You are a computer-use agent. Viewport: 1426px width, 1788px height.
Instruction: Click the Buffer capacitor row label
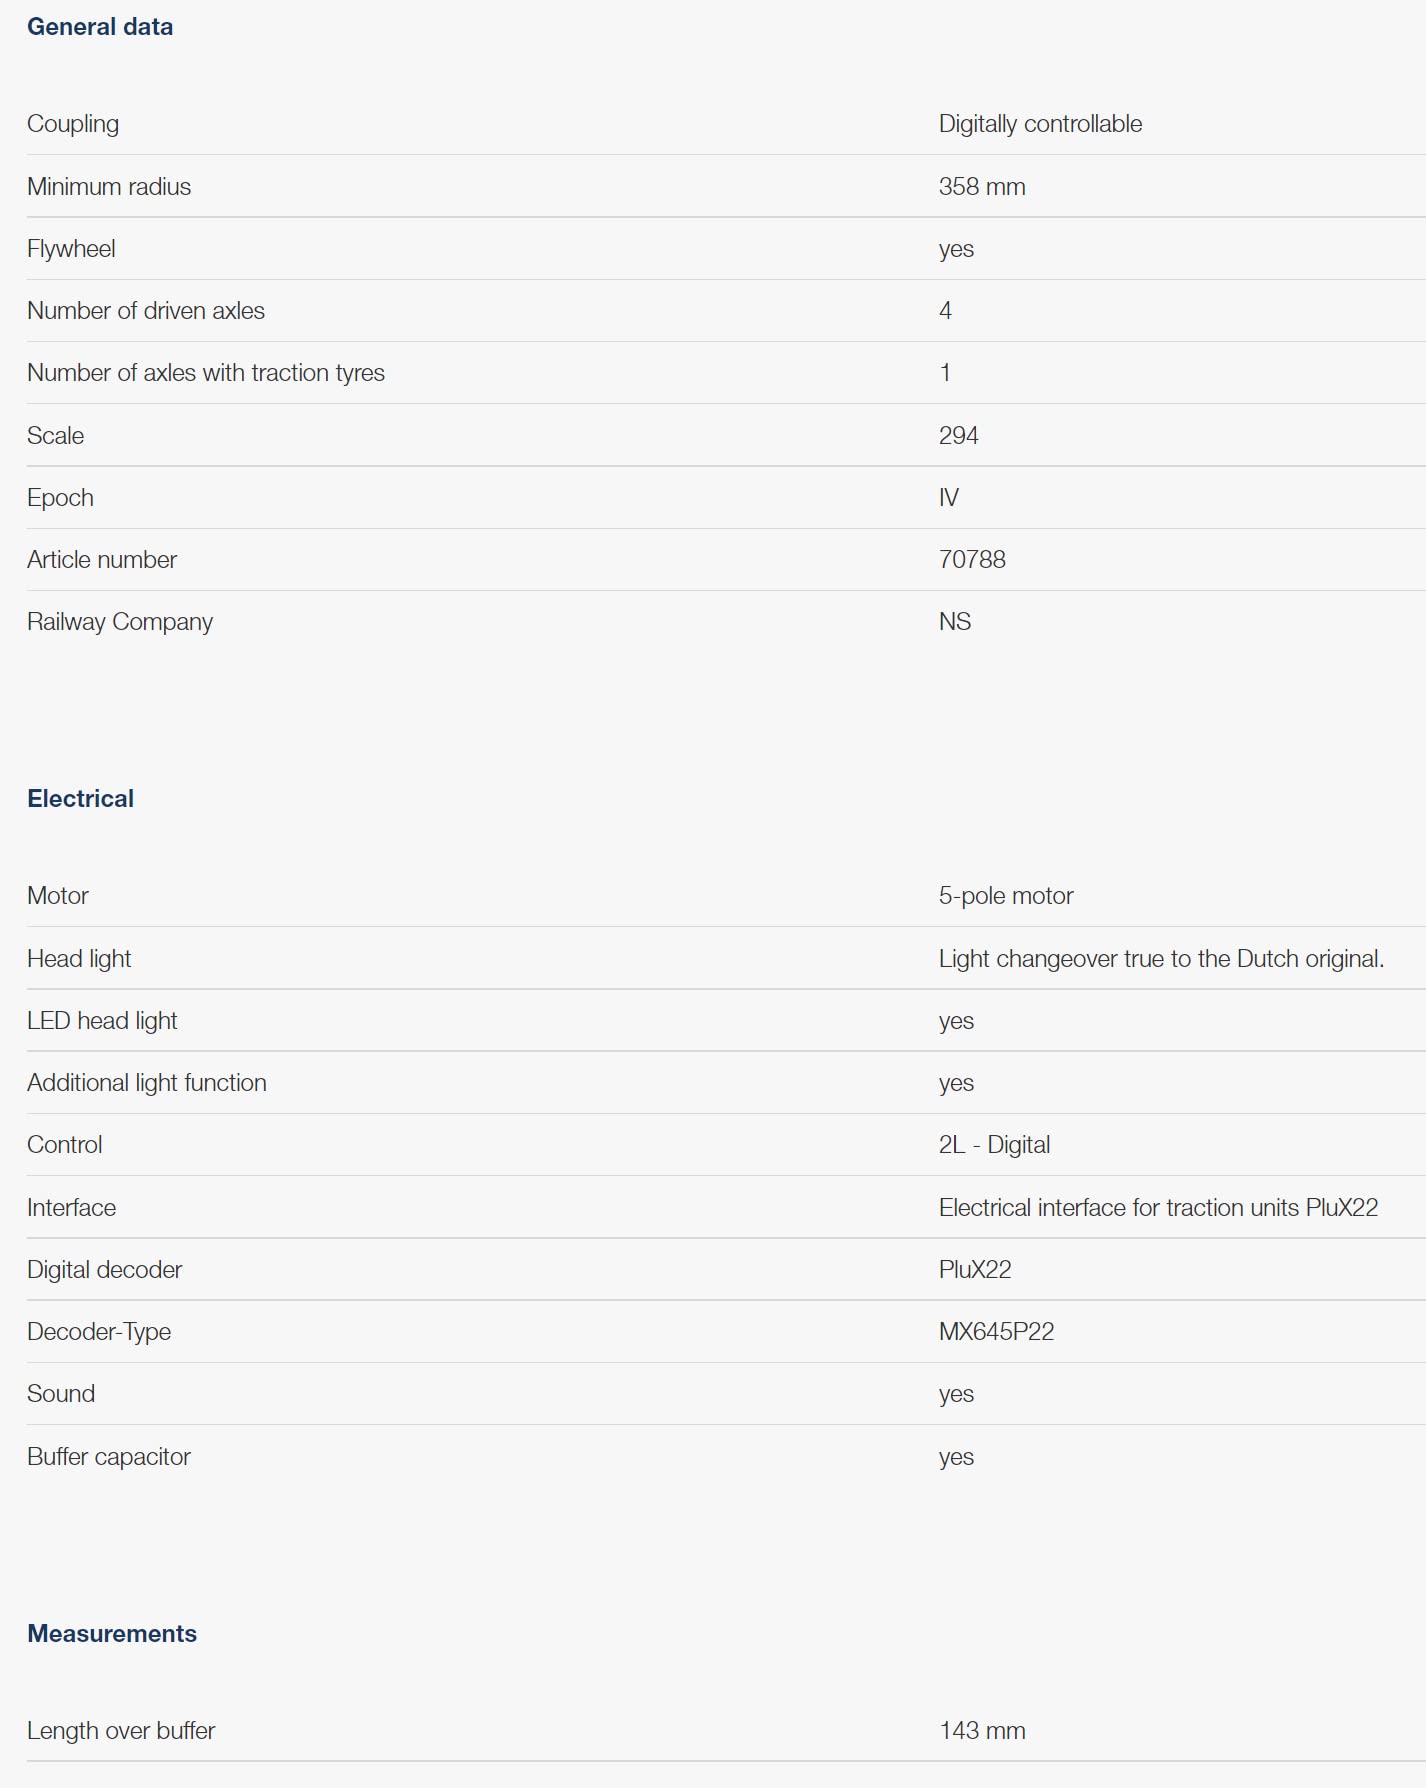(109, 1457)
